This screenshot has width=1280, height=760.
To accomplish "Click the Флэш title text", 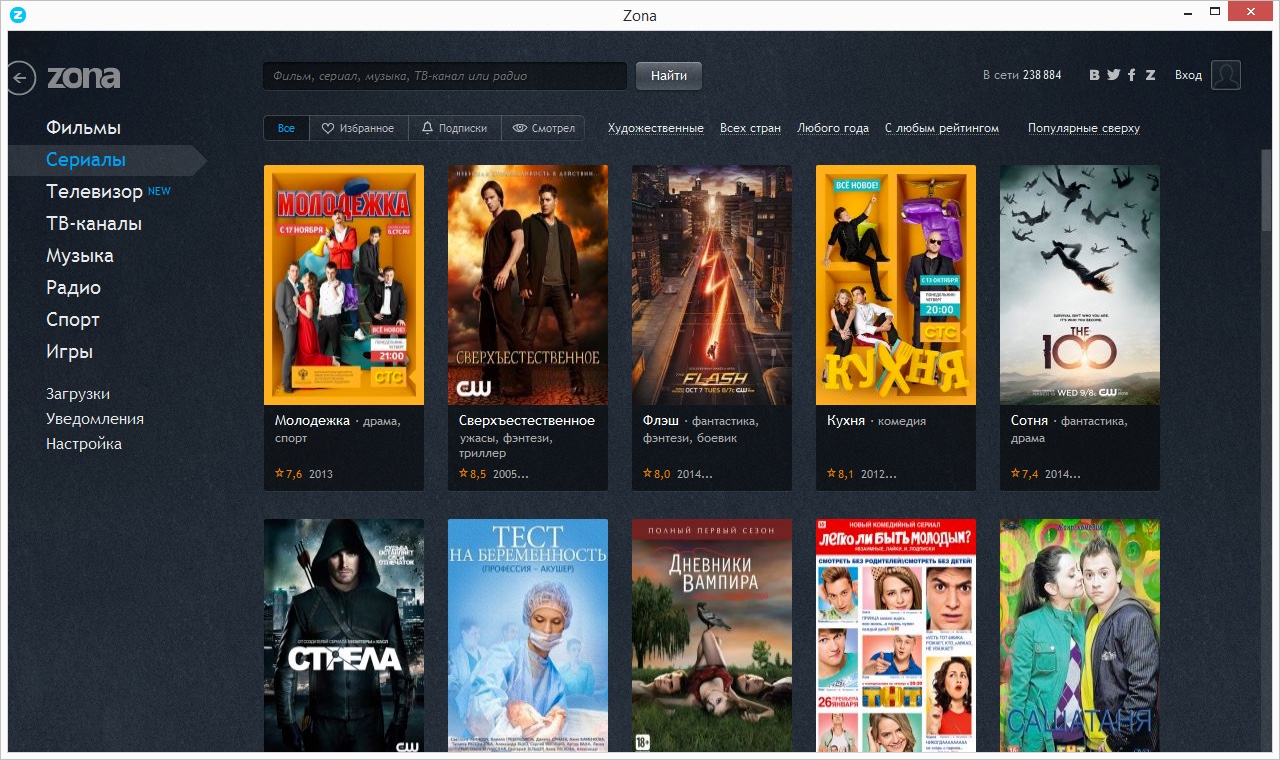I will [x=661, y=421].
